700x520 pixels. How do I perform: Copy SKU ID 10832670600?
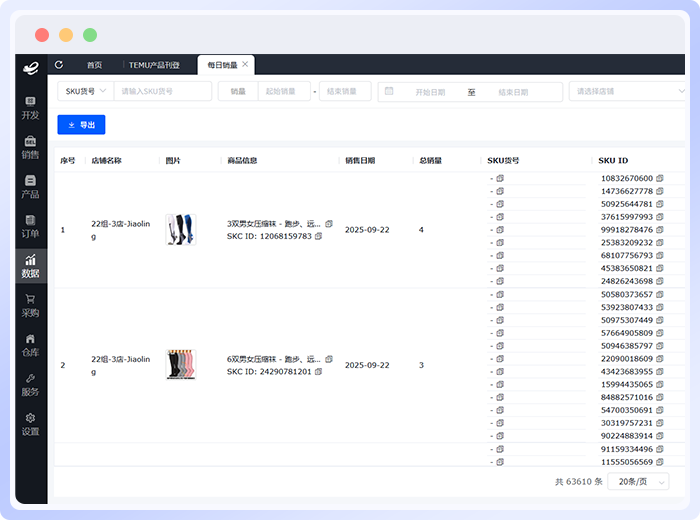(660, 179)
